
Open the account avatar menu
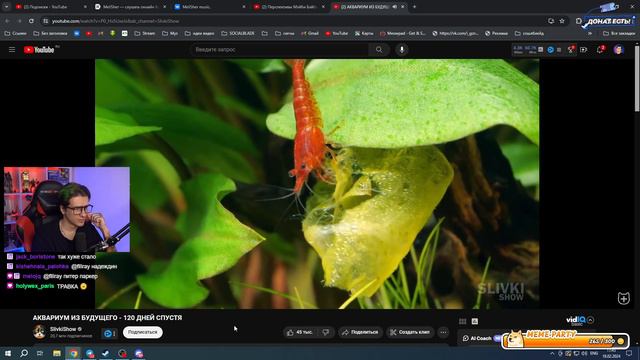tap(618, 49)
